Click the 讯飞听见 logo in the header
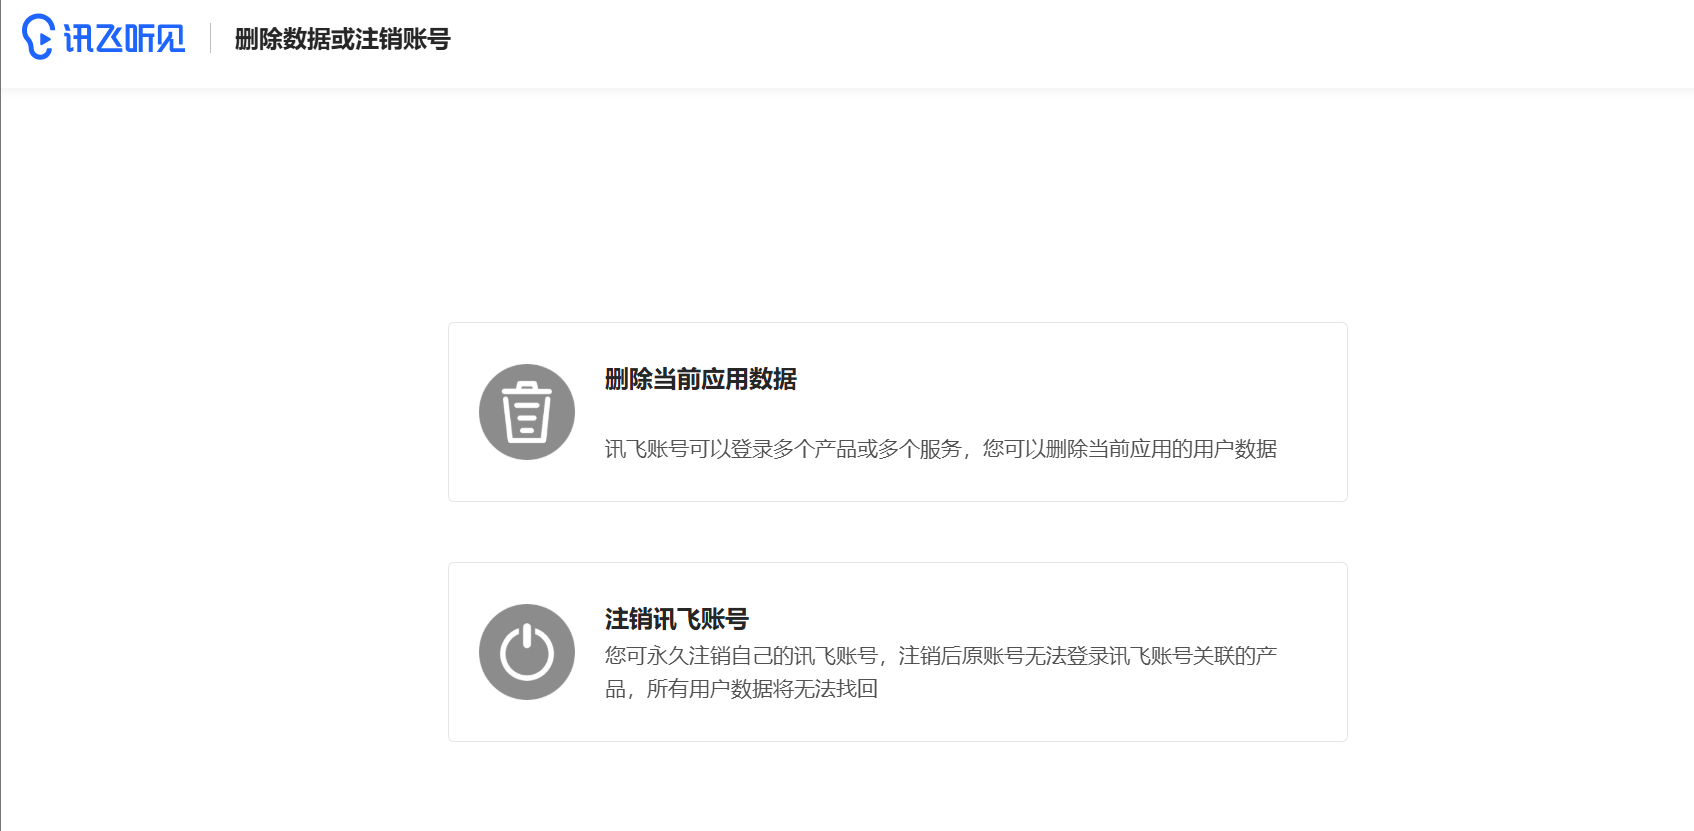Screen dimensions: 1694x831 coord(104,38)
